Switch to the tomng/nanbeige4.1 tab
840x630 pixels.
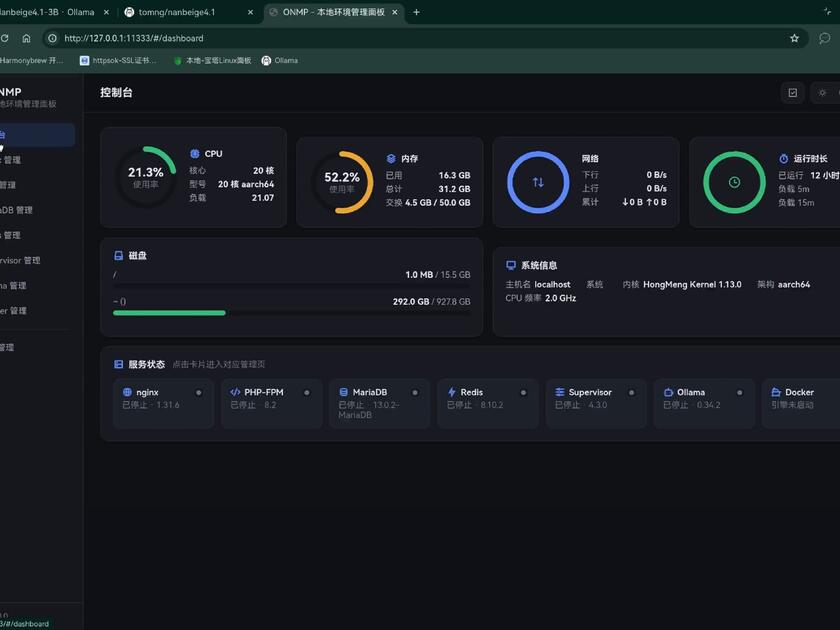pos(177,12)
